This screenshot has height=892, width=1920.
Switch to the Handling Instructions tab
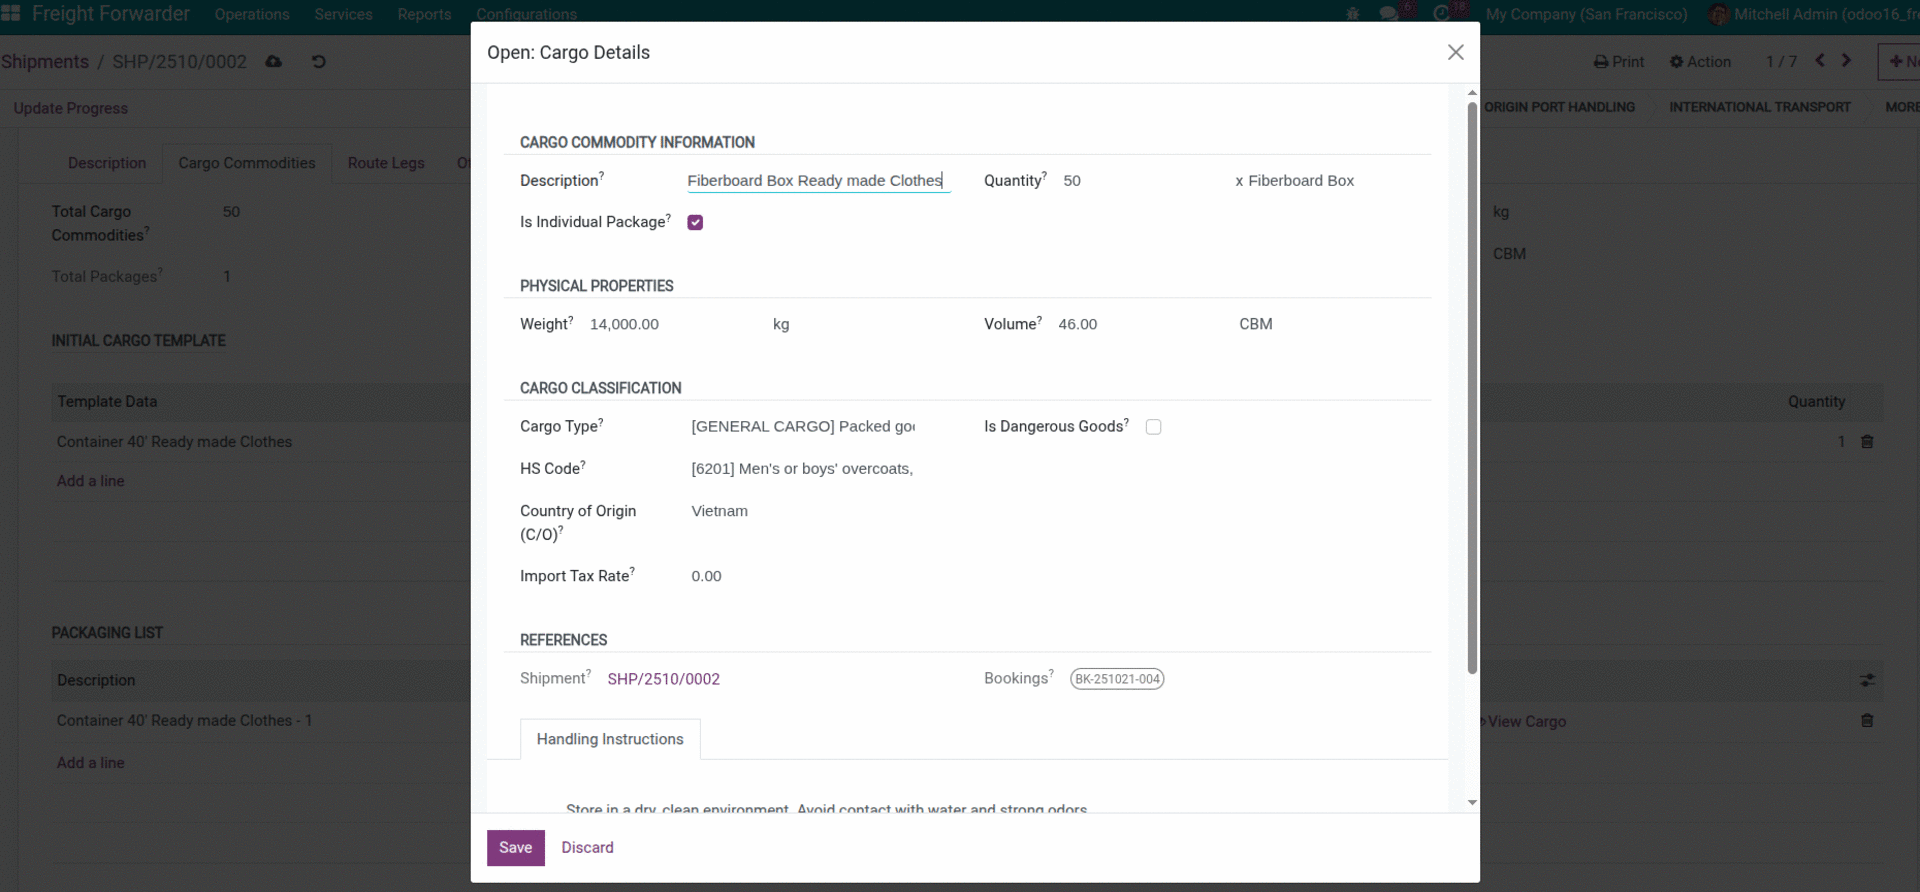[610, 739]
